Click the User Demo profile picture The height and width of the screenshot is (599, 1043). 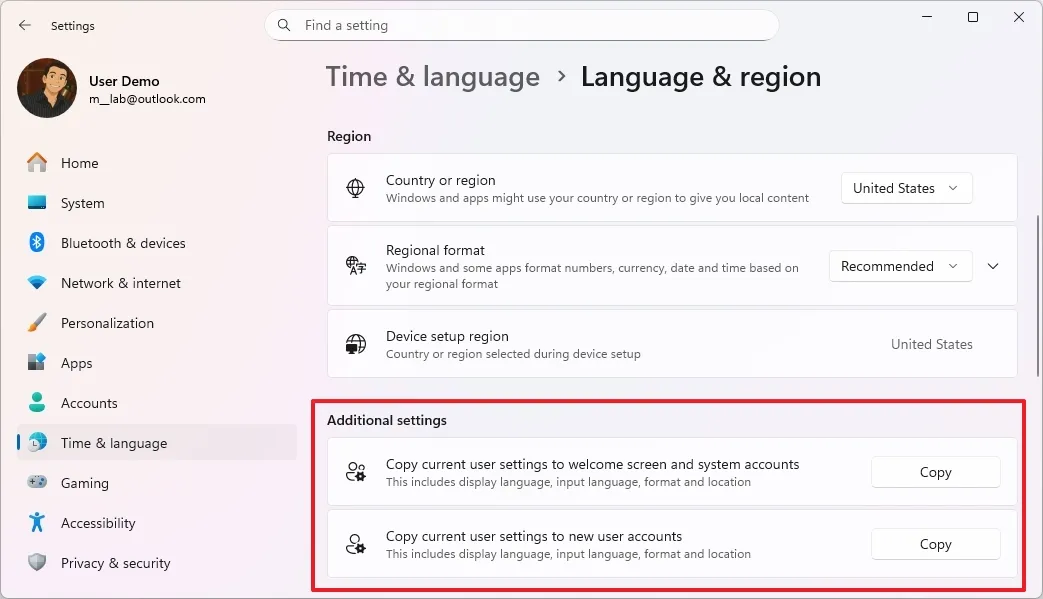point(47,88)
